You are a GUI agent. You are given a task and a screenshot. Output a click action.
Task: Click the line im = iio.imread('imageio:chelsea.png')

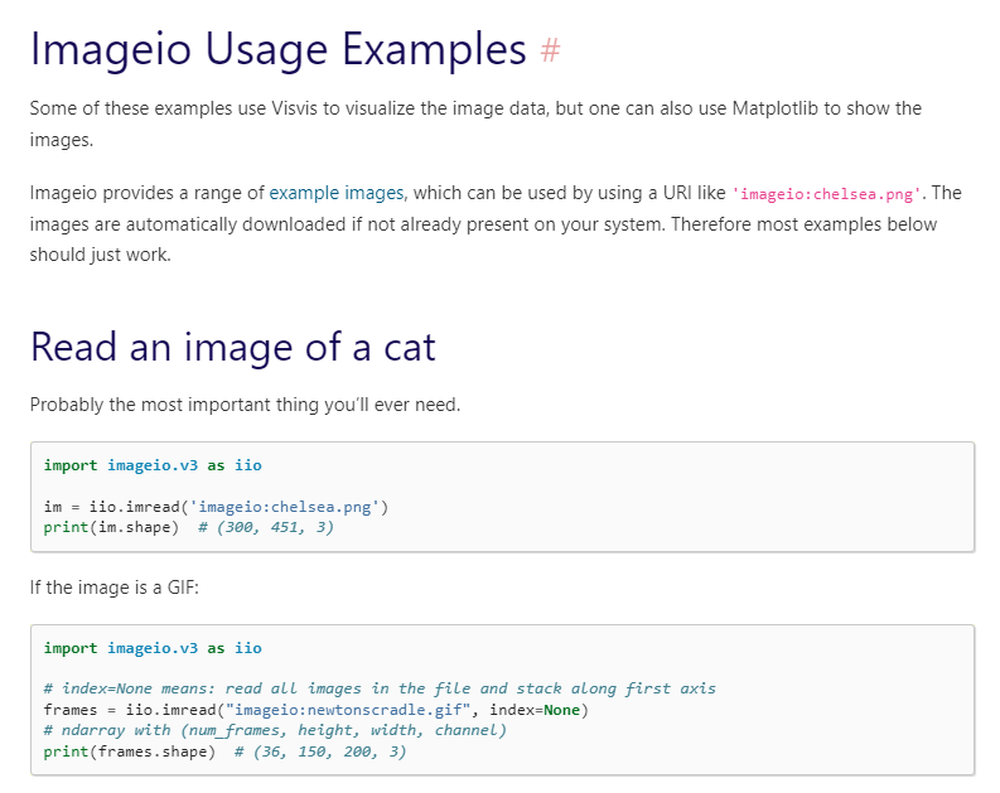(216, 507)
